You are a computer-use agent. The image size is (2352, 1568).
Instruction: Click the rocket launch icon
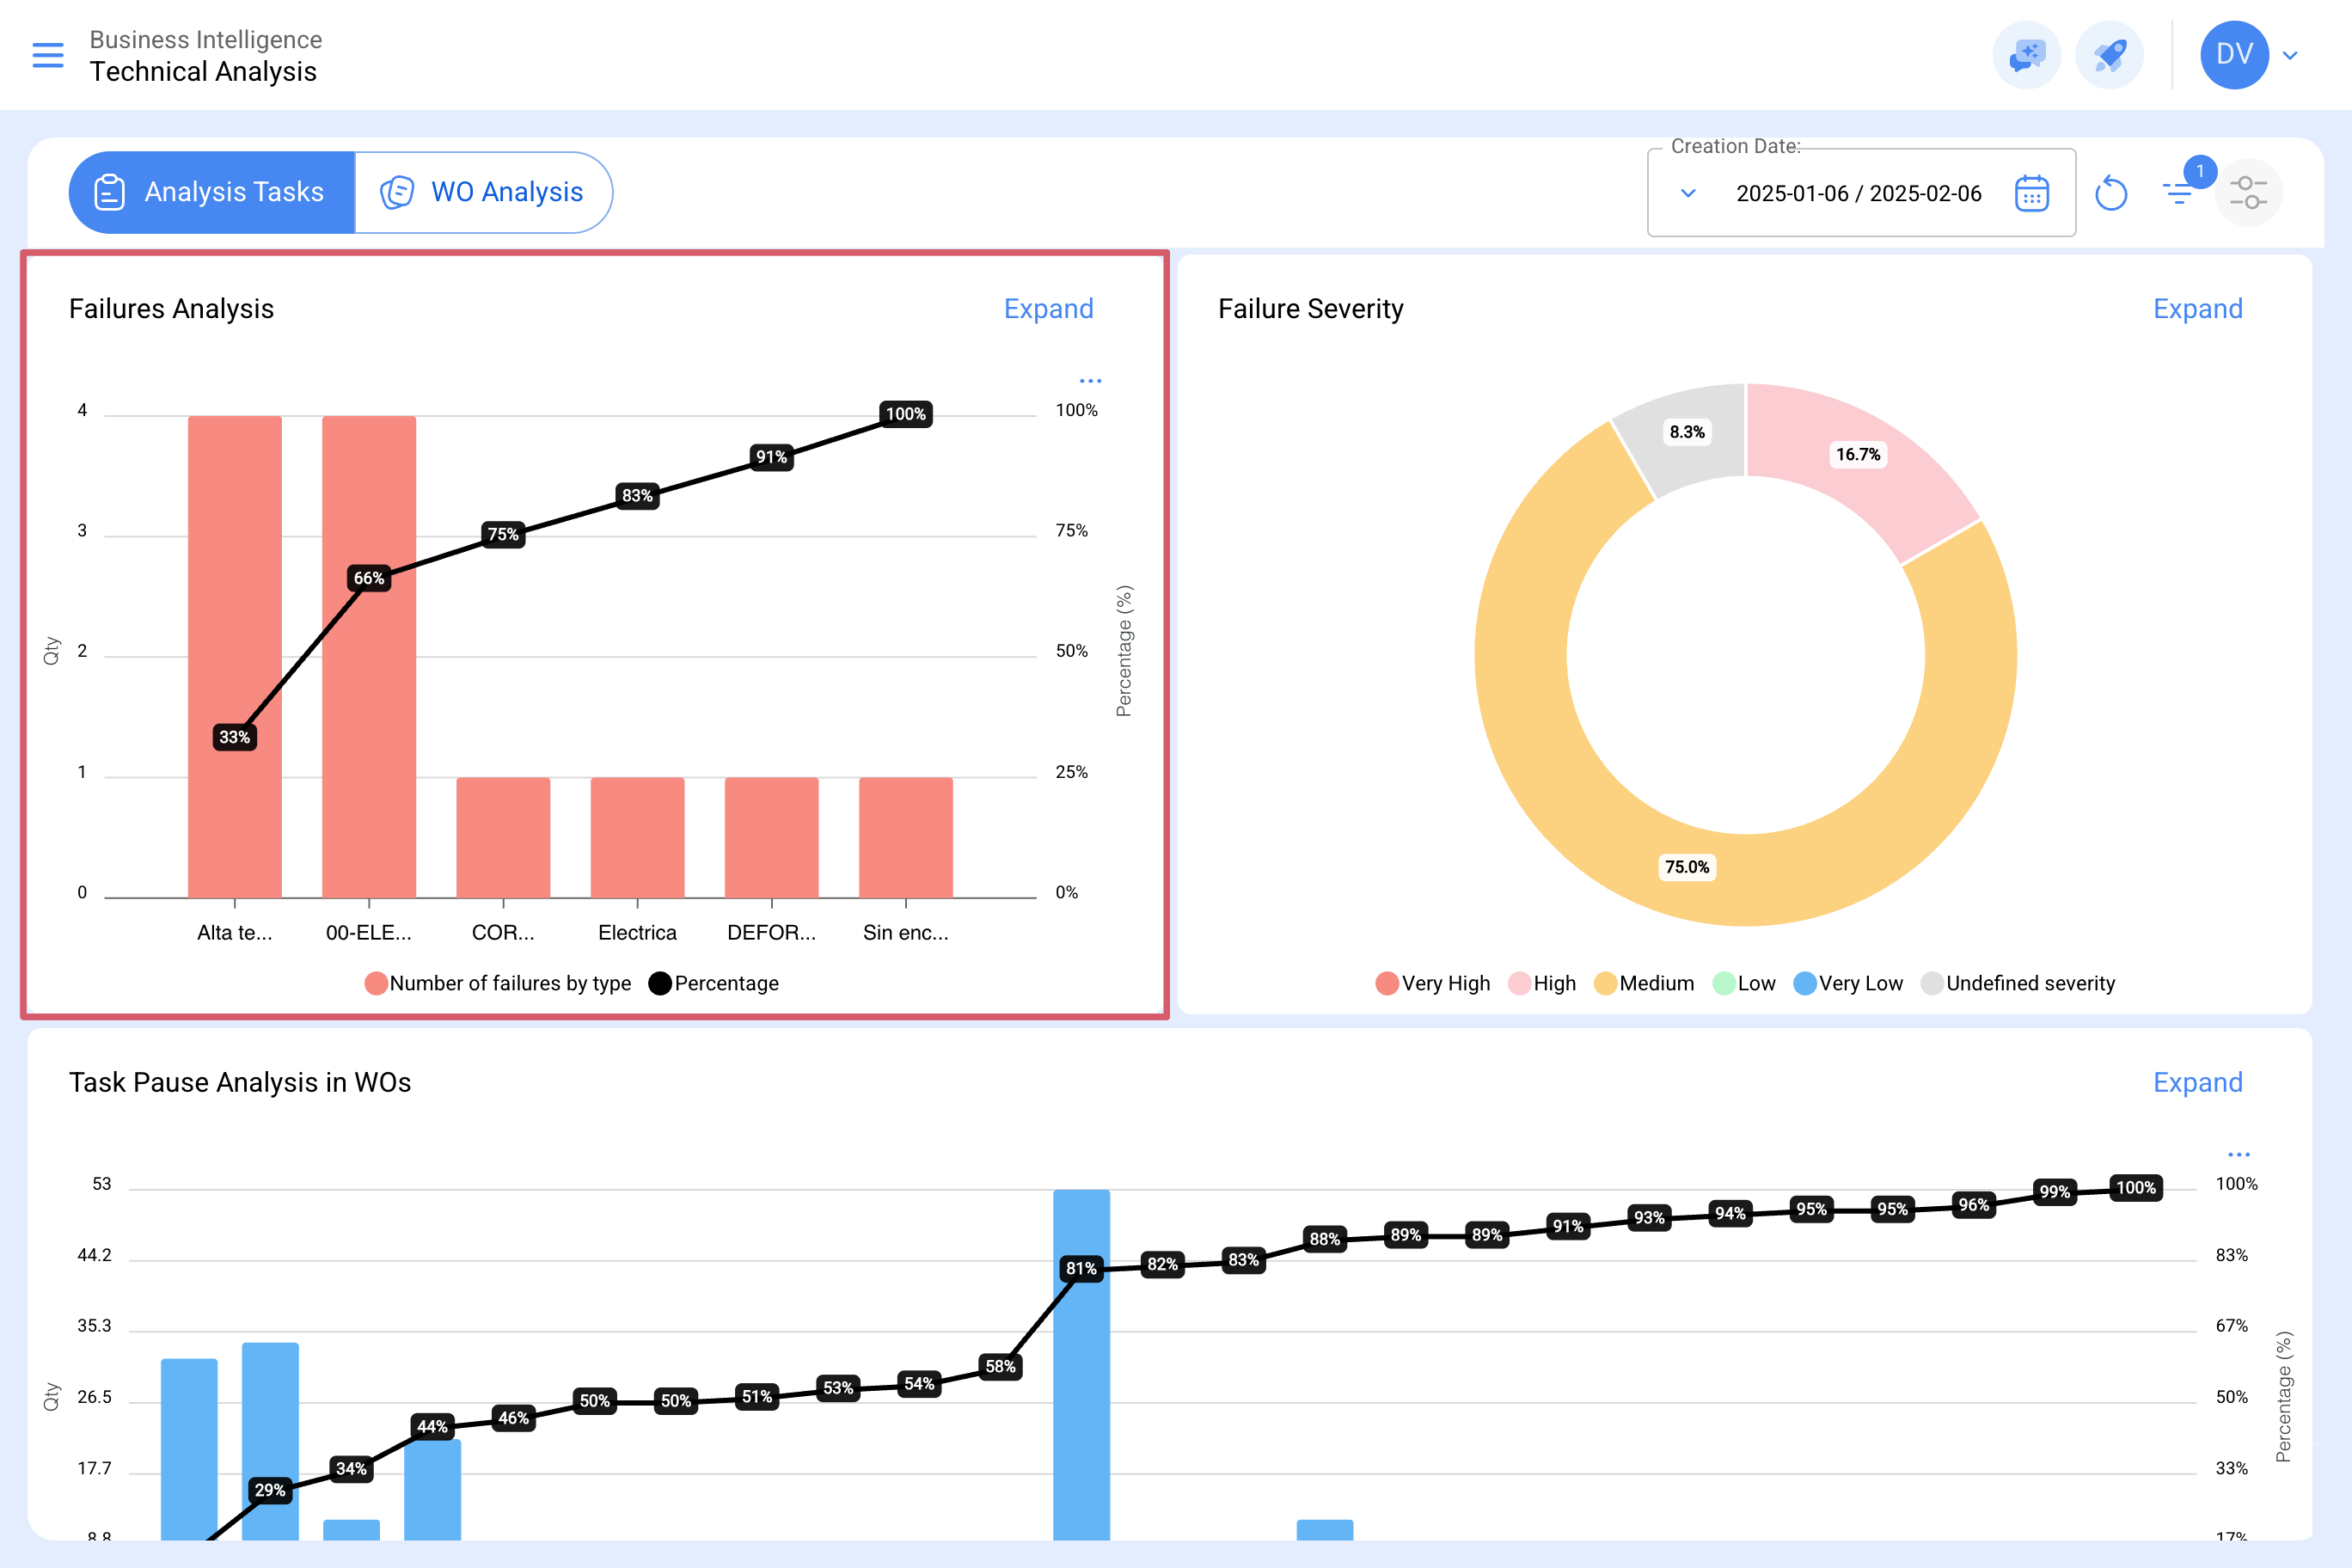pyautogui.click(x=2109, y=55)
